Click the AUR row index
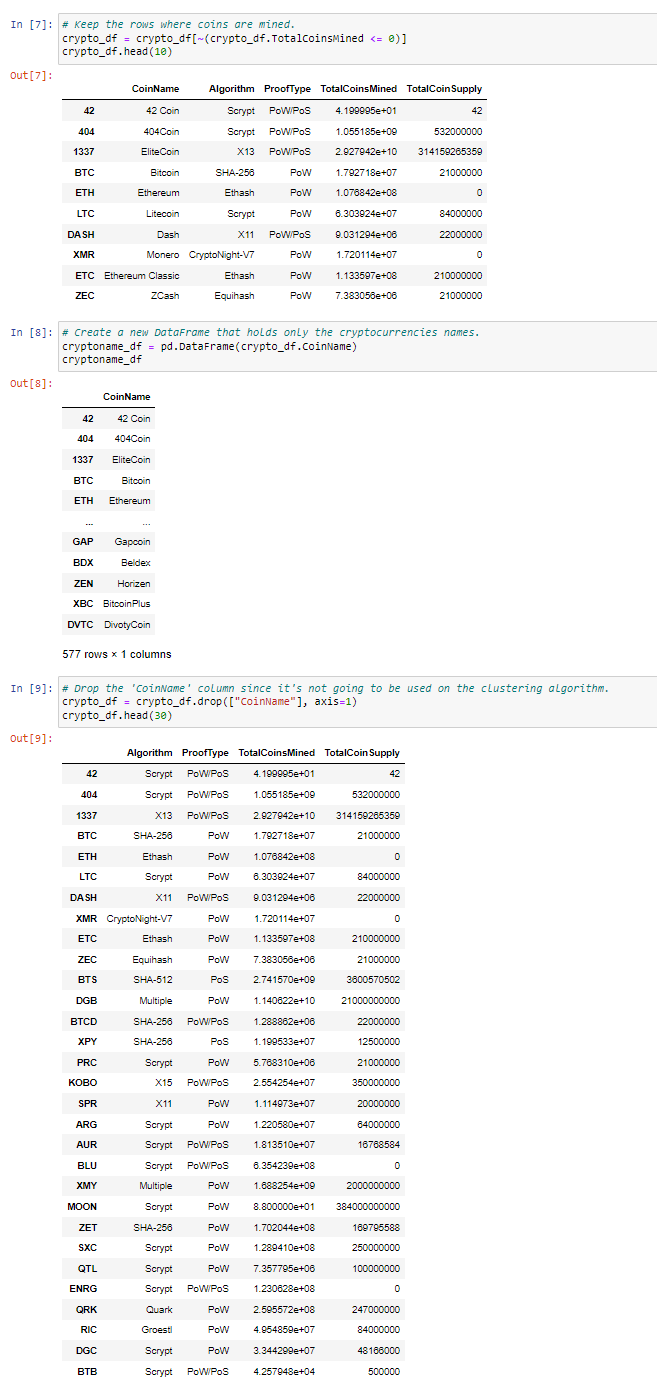The width and height of the screenshot is (657, 1392). (x=87, y=1145)
